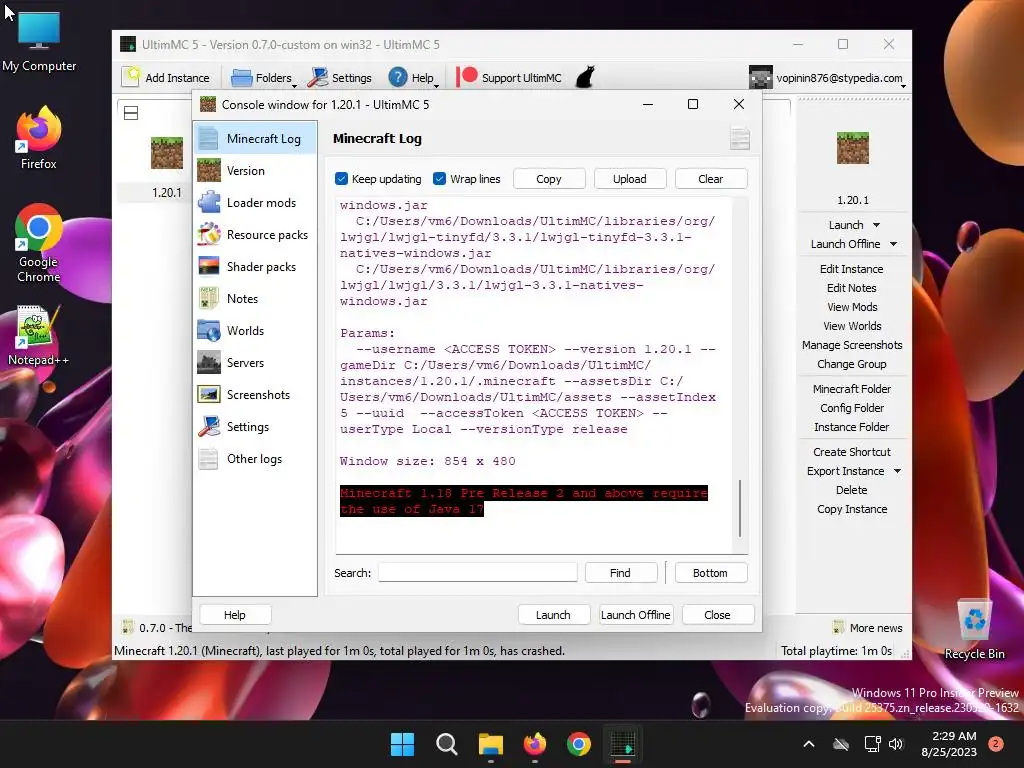Screen dimensions: 1024x768
Task: Open File Explorer from taskbar
Action: click(x=490, y=744)
